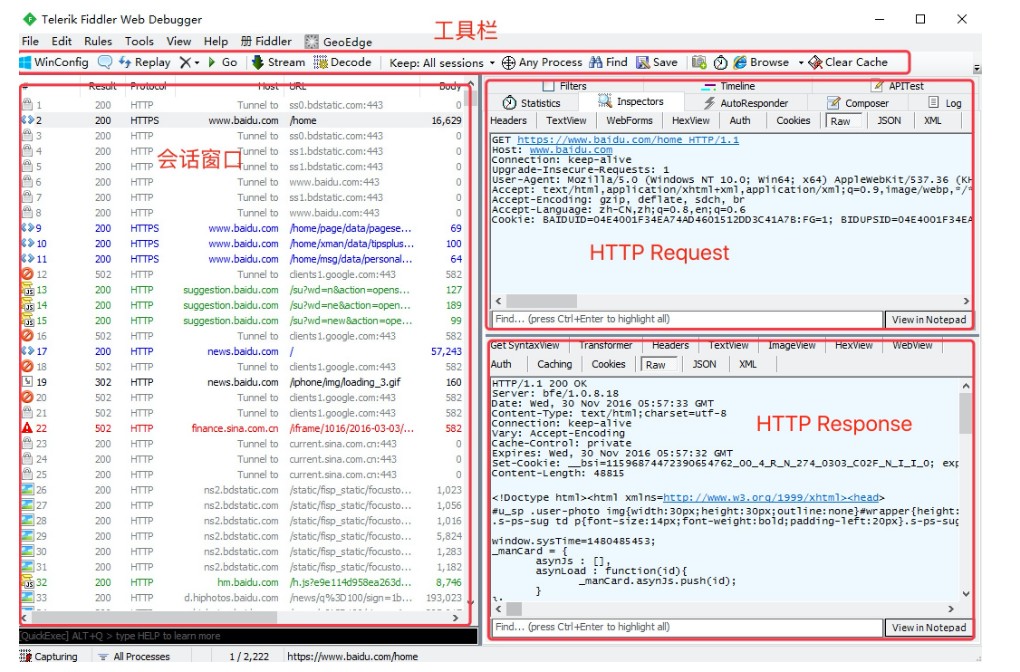Select request HexView inspector tab
Image resolution: width=1020 pixels, height=672 pixels.
point(690,120)
